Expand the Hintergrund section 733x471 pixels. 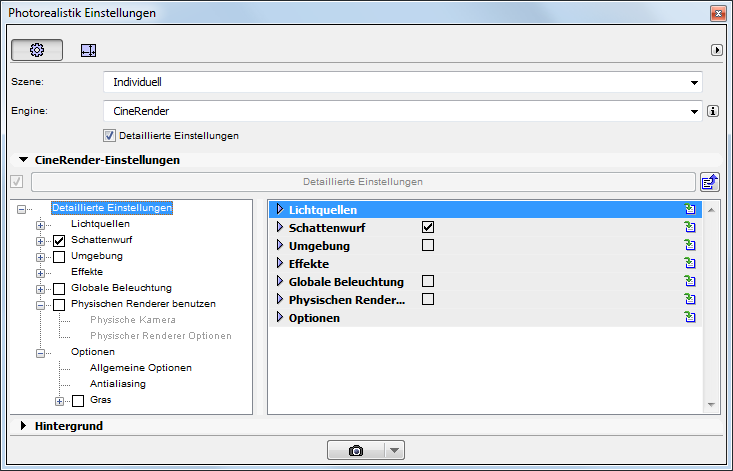pos(23,426)
